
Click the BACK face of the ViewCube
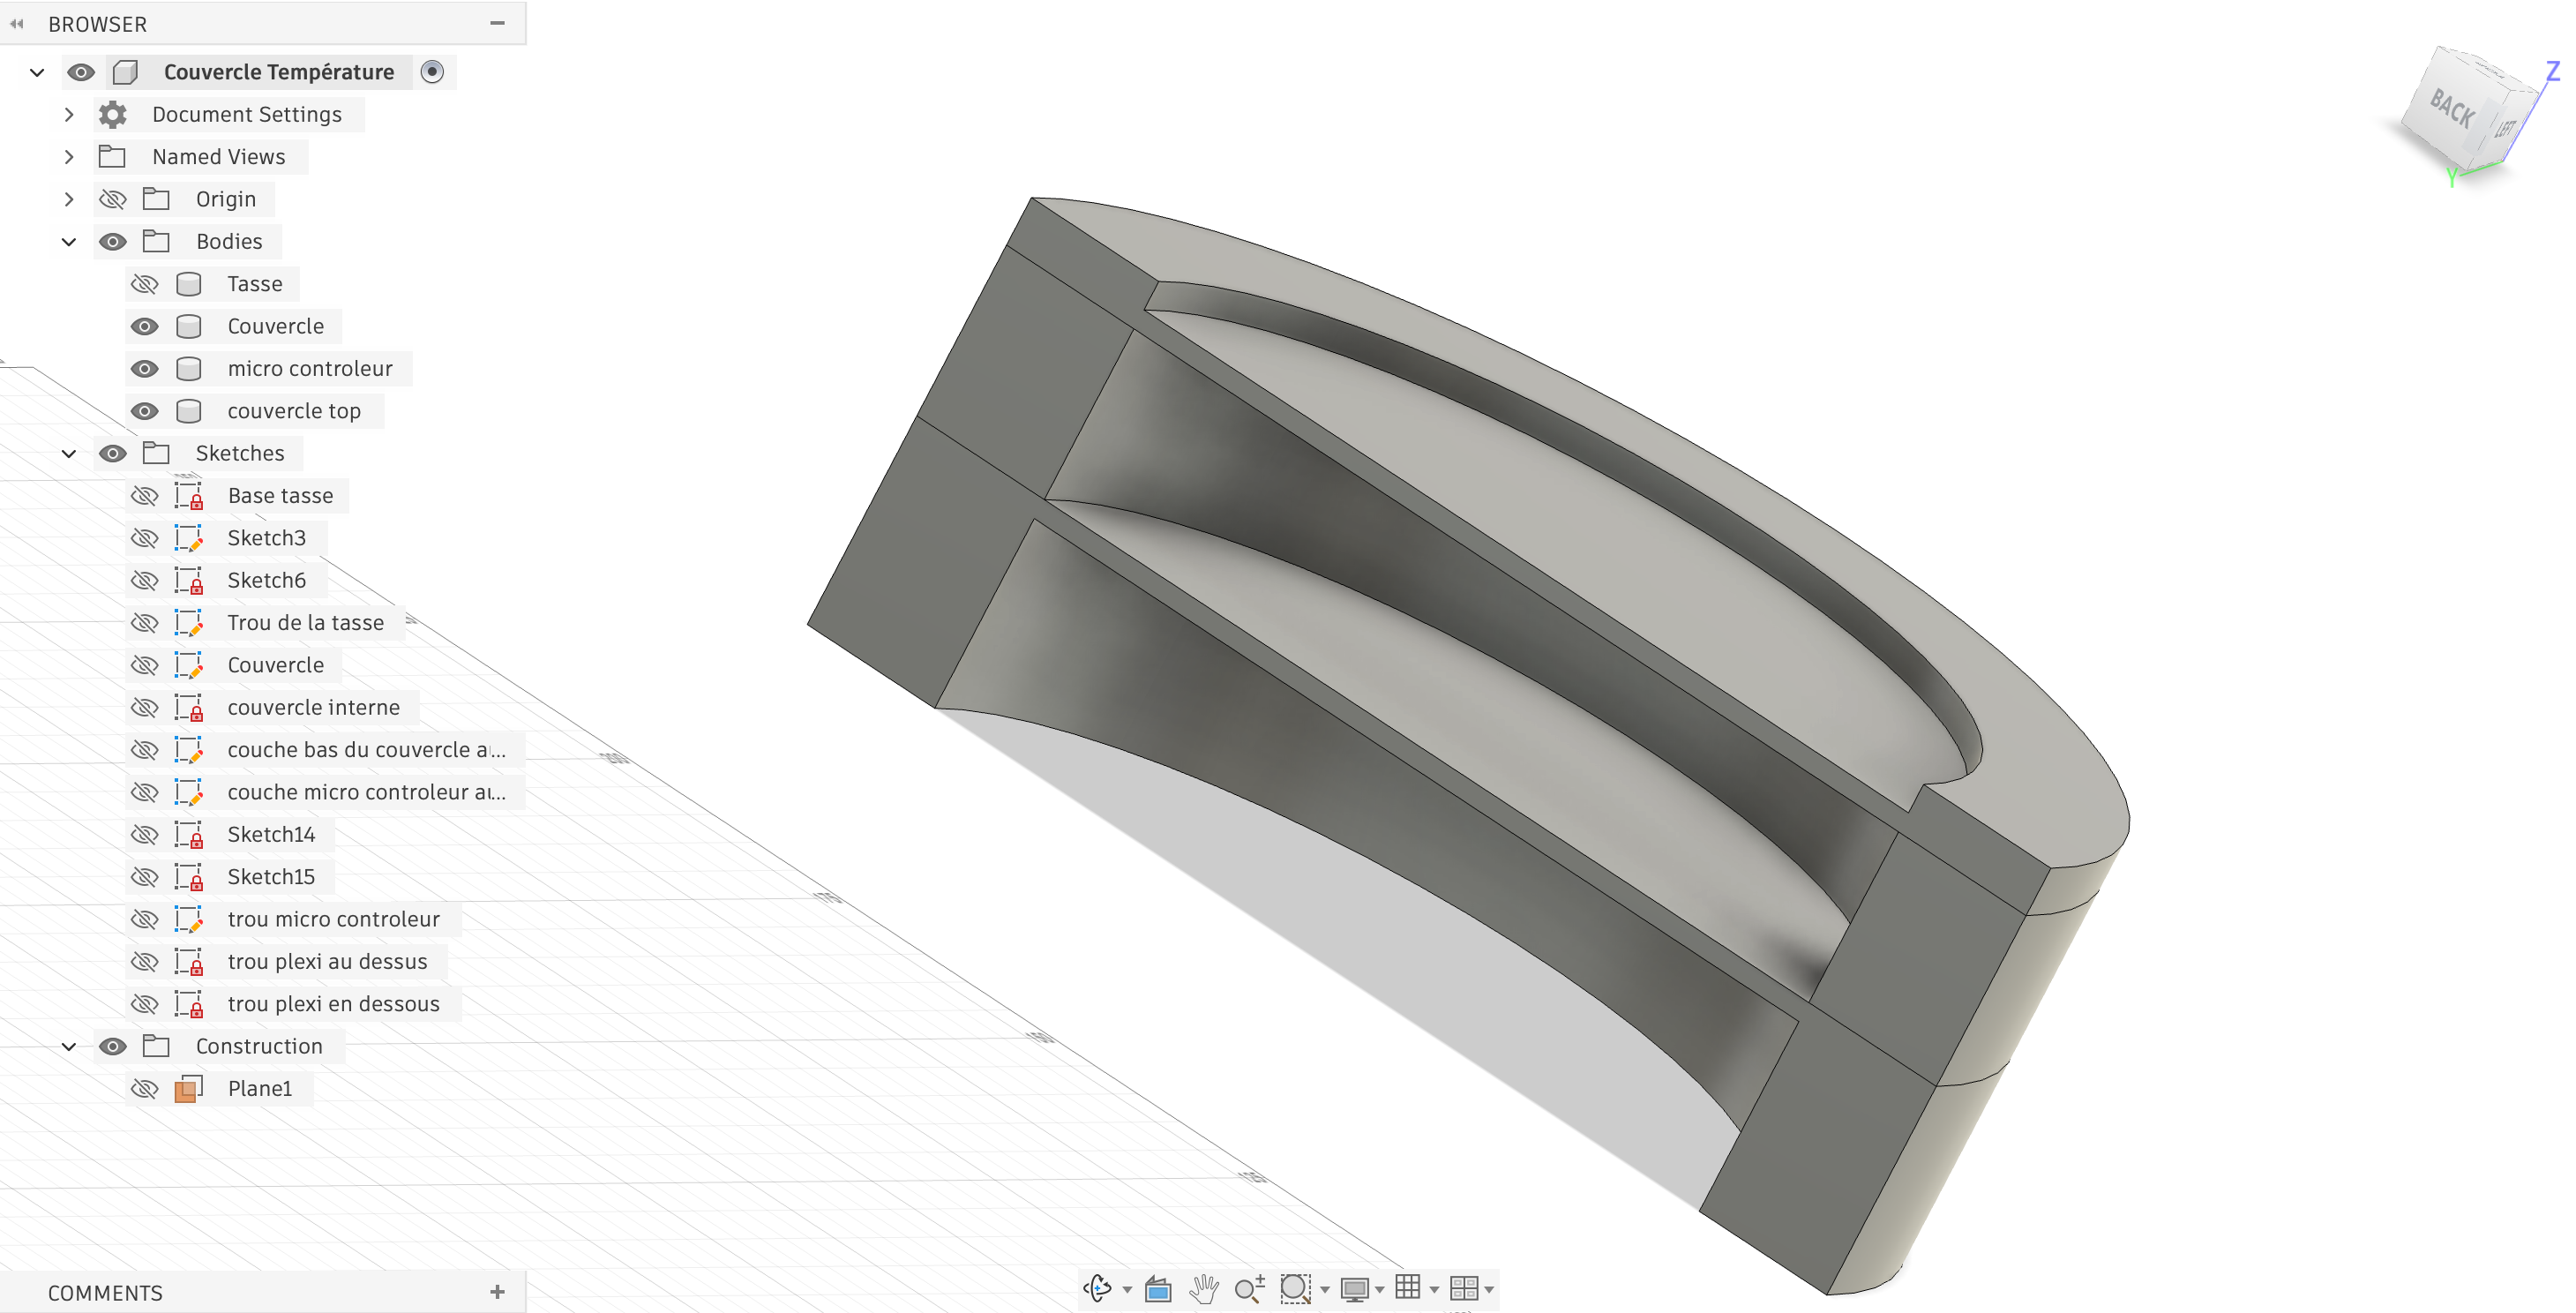click(x=2451, y=108)
